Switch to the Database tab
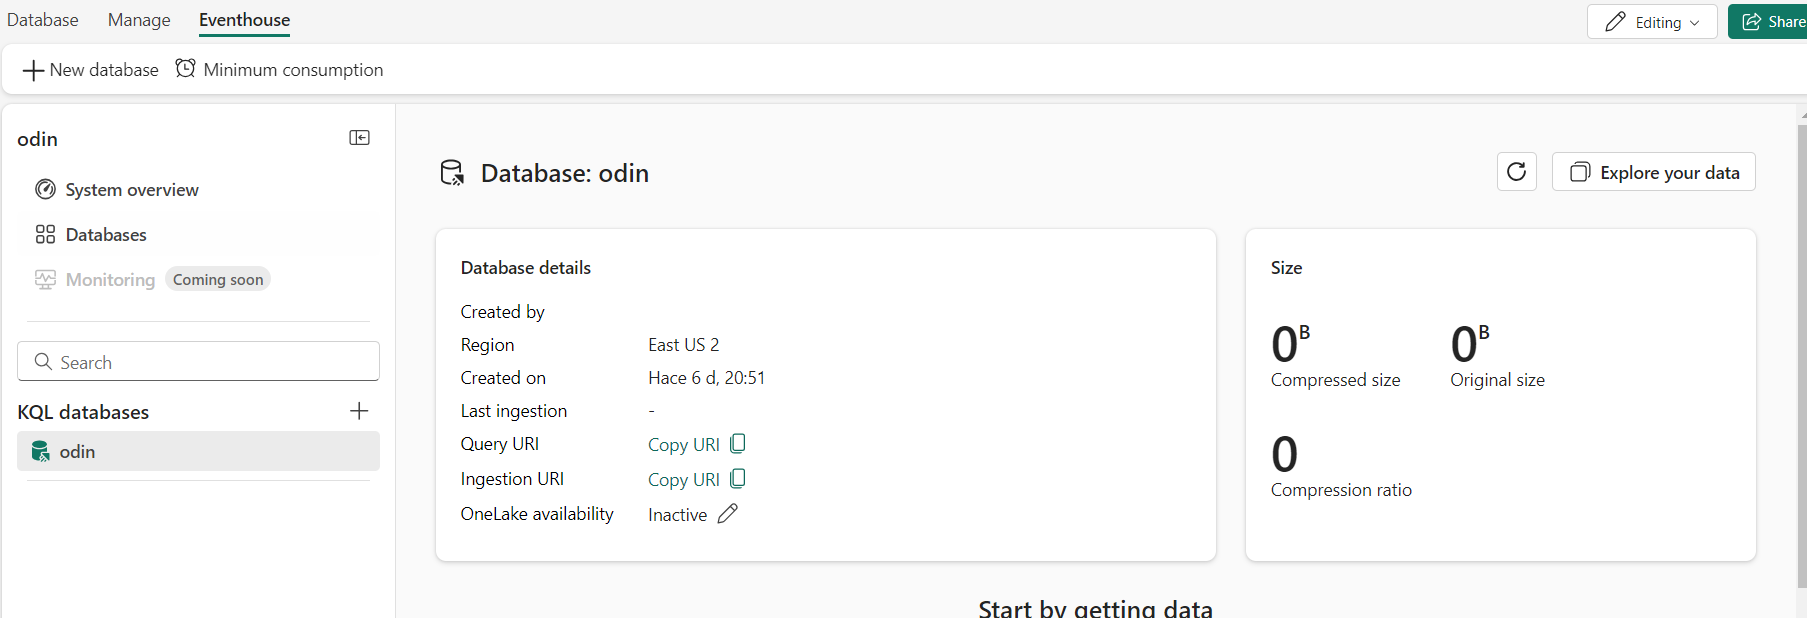This screenshot has width=1807, height=618. click(43, 20)
